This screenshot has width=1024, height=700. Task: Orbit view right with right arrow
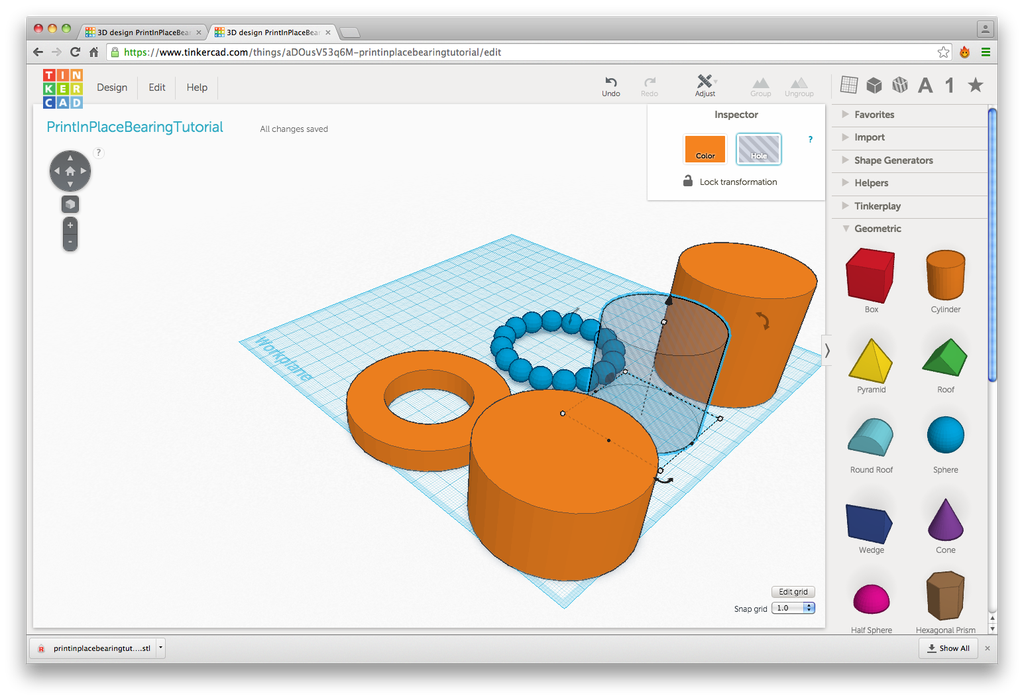[83, 171]
